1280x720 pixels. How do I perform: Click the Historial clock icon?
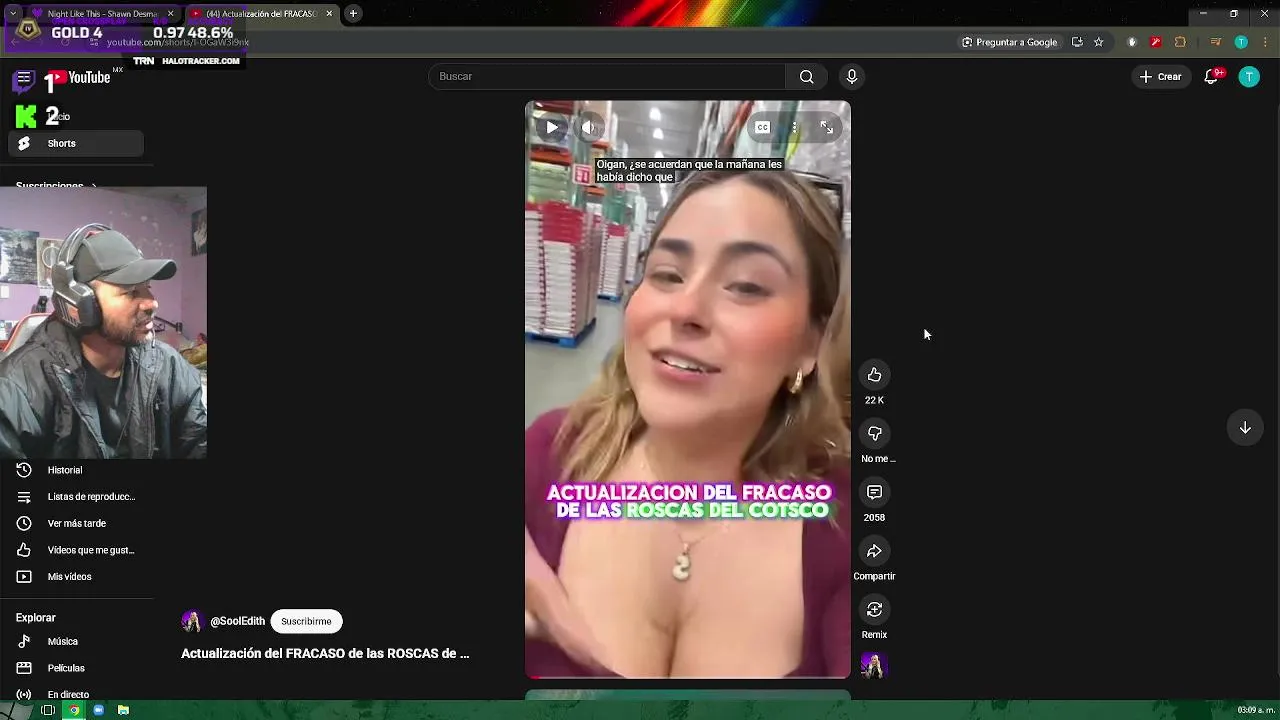pyautogui.click(x=24, y=470)
